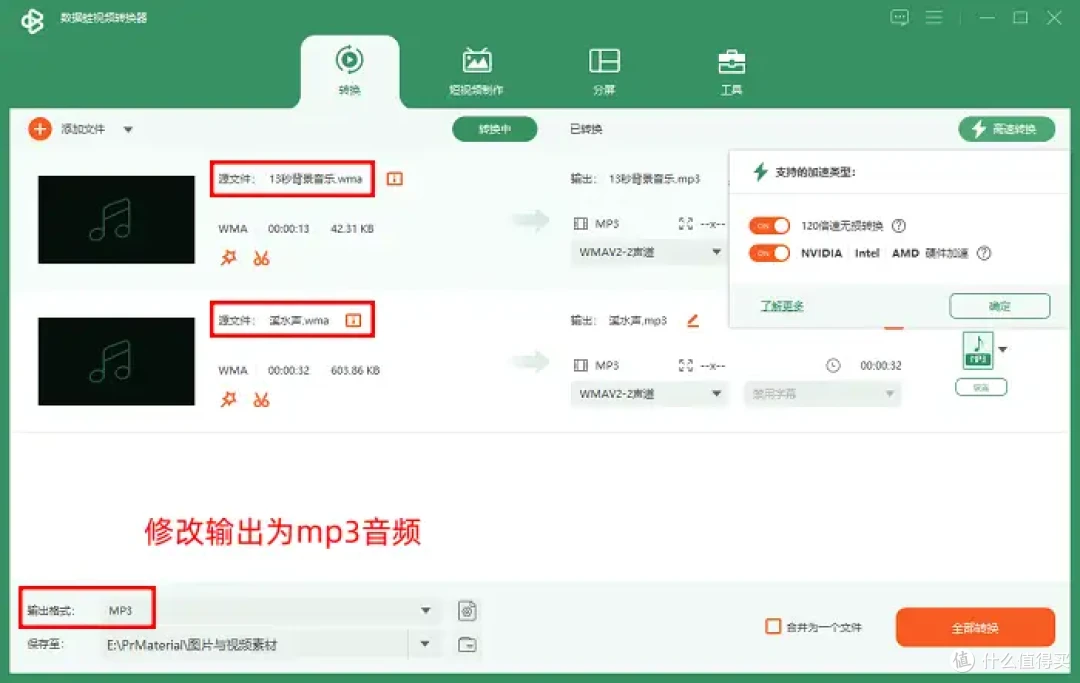Click MP3 film icon in 溪水声 row
Image resolution: width=1080 pixels, height=683 pixels.
[x=581, y=366]
